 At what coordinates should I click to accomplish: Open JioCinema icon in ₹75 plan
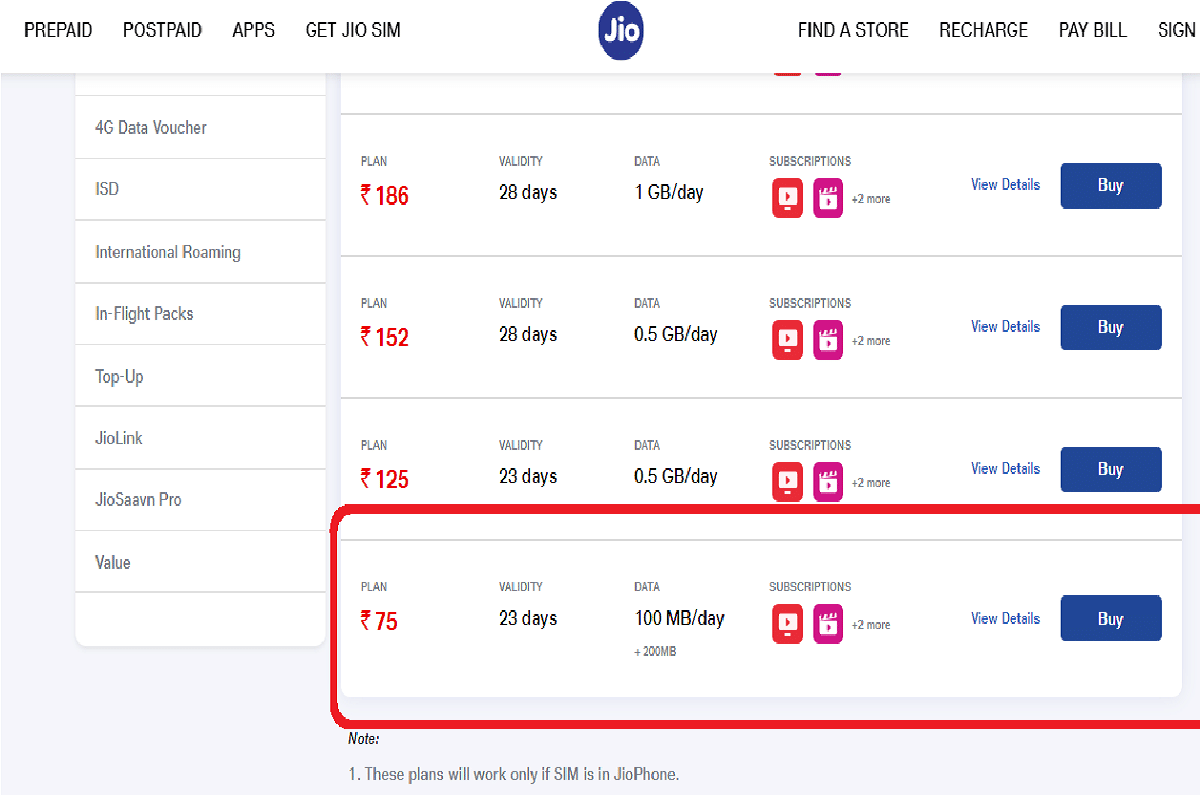pyautogui.click(x=828, y=624)
